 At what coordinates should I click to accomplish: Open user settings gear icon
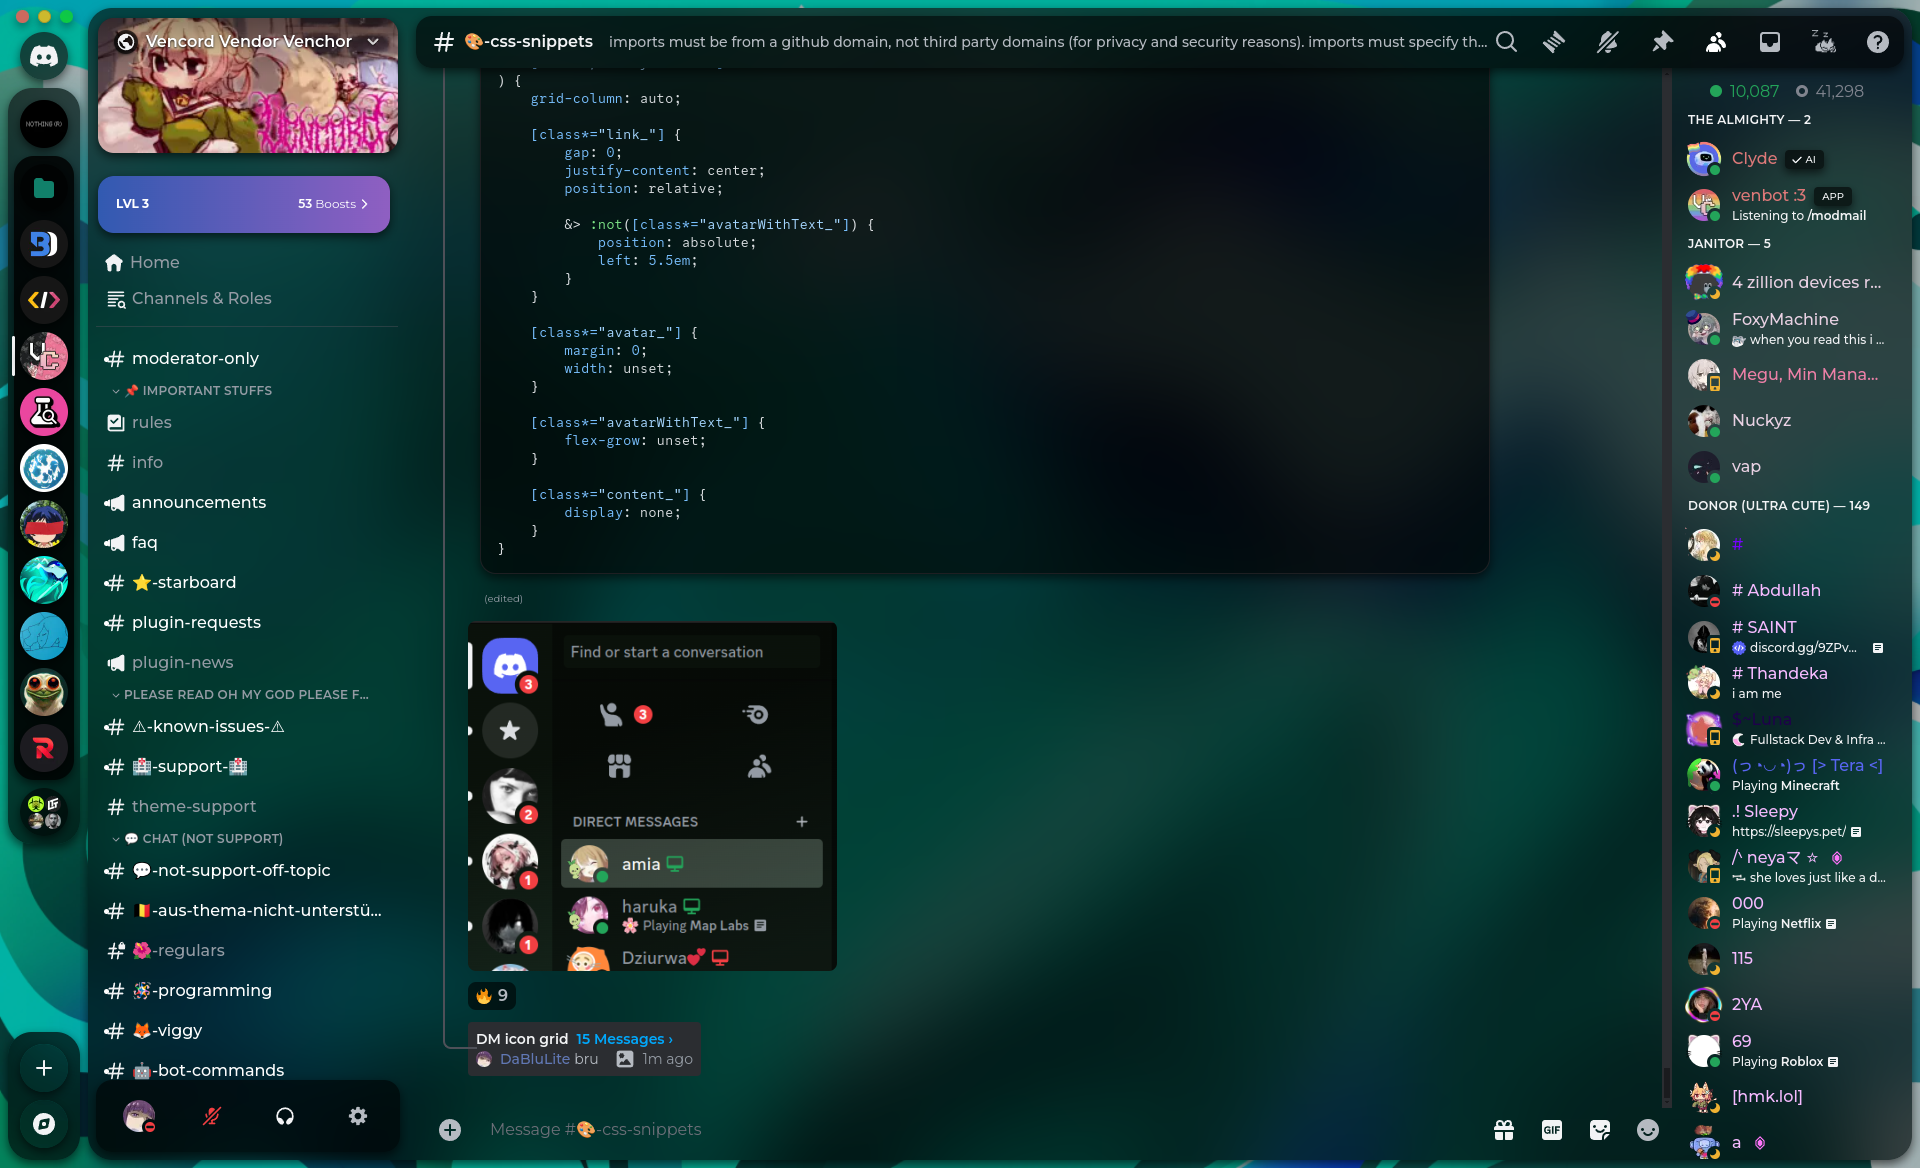coord(358,1116)
